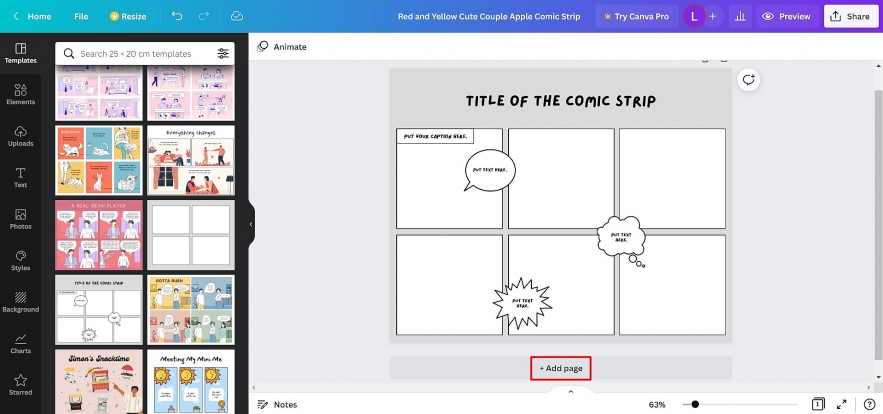Click the add comment icon beside the page

tap(747, 80)
